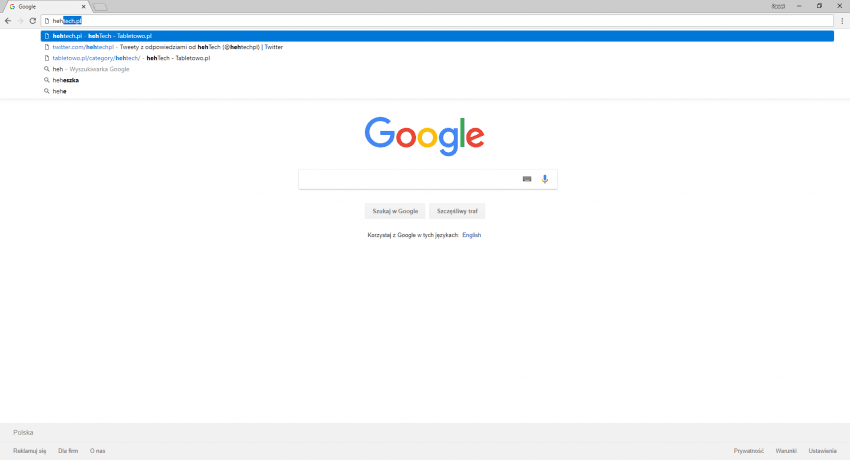850x460 pixels.
Task: Open the 'Reklamuj się' footer link
Action: coord(30,451)
